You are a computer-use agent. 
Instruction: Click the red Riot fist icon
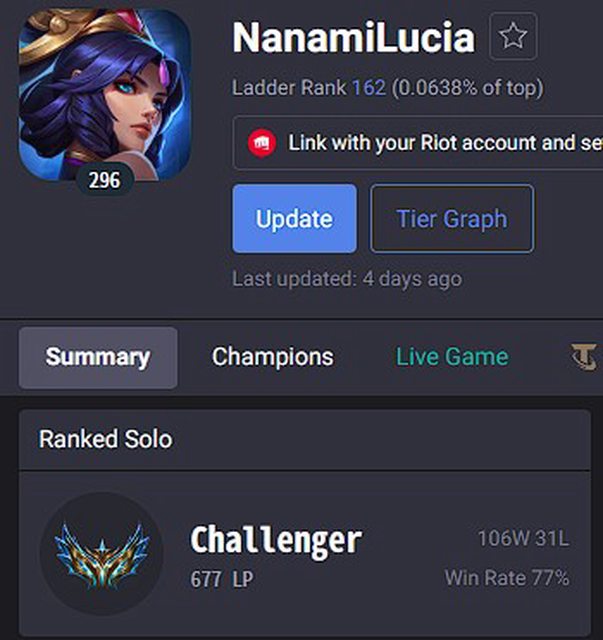(x=262, y=142)
